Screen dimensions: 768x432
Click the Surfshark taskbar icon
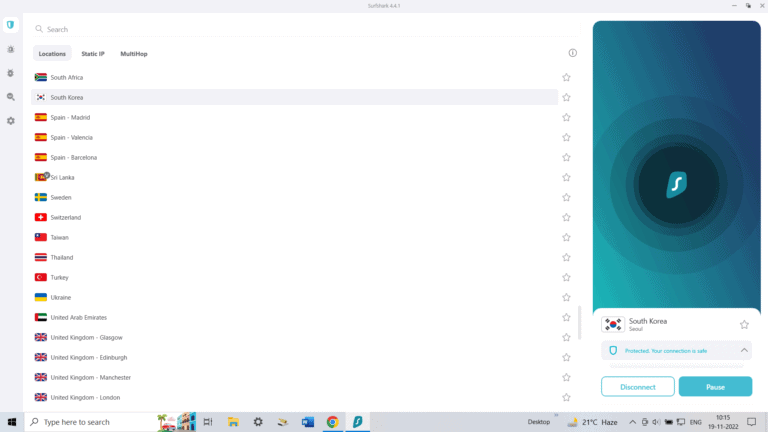(x=358, y=422)
